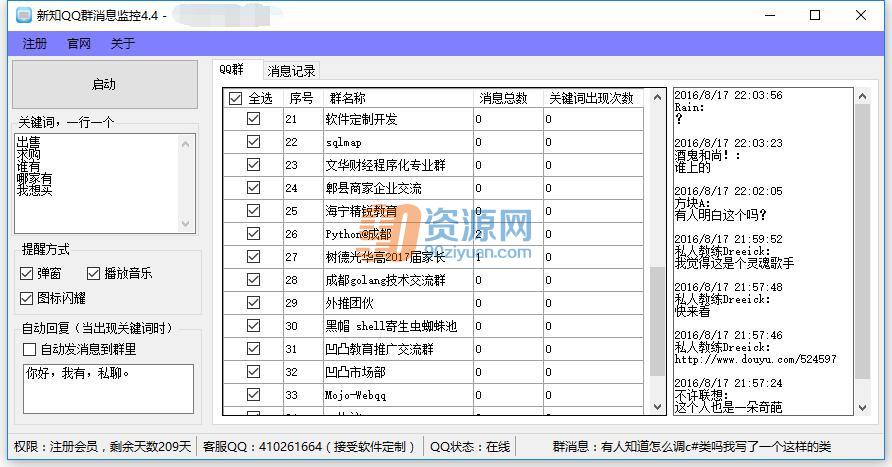This screenshot has width=892, height=467.
Task: Click 客服QQ：410261664 status bar entry
Action: (x=309, y=447)
